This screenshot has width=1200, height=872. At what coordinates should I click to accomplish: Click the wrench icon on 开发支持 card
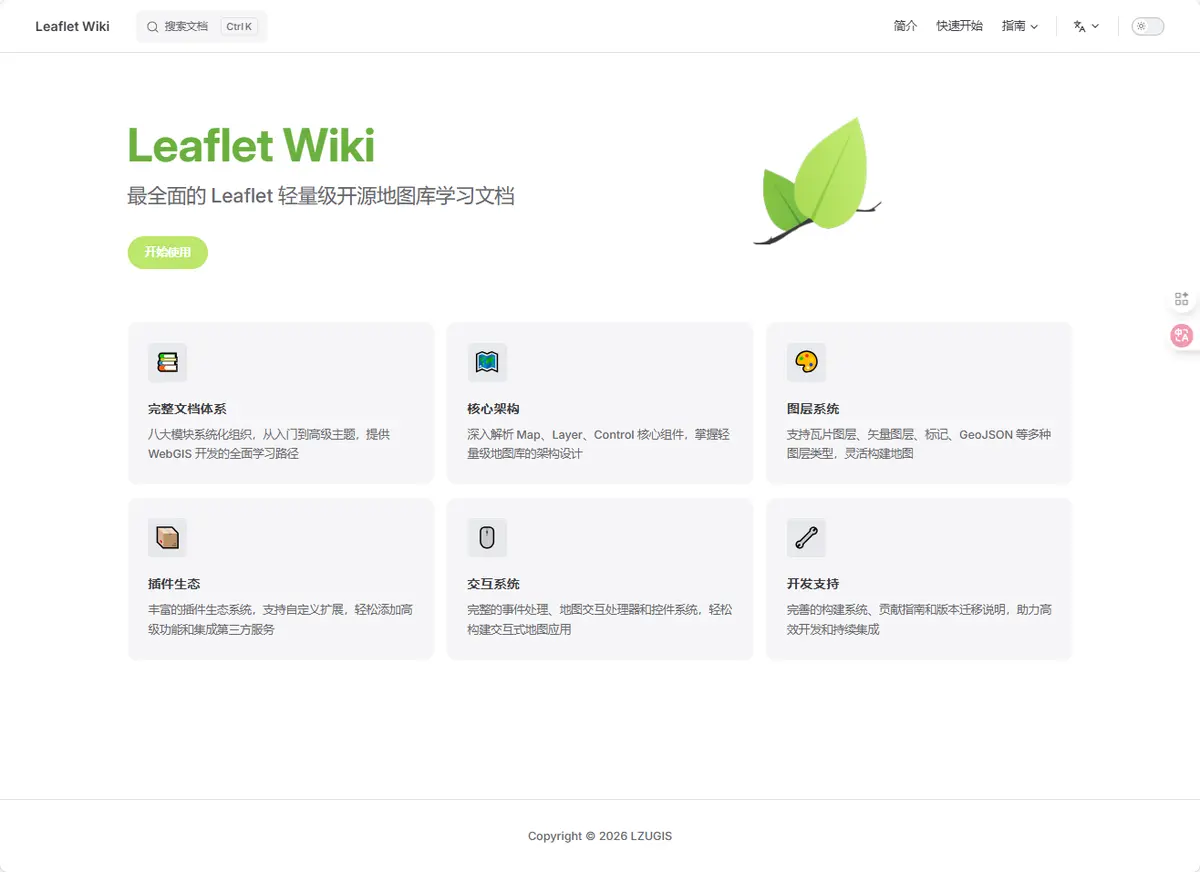[x=806, y=538]
